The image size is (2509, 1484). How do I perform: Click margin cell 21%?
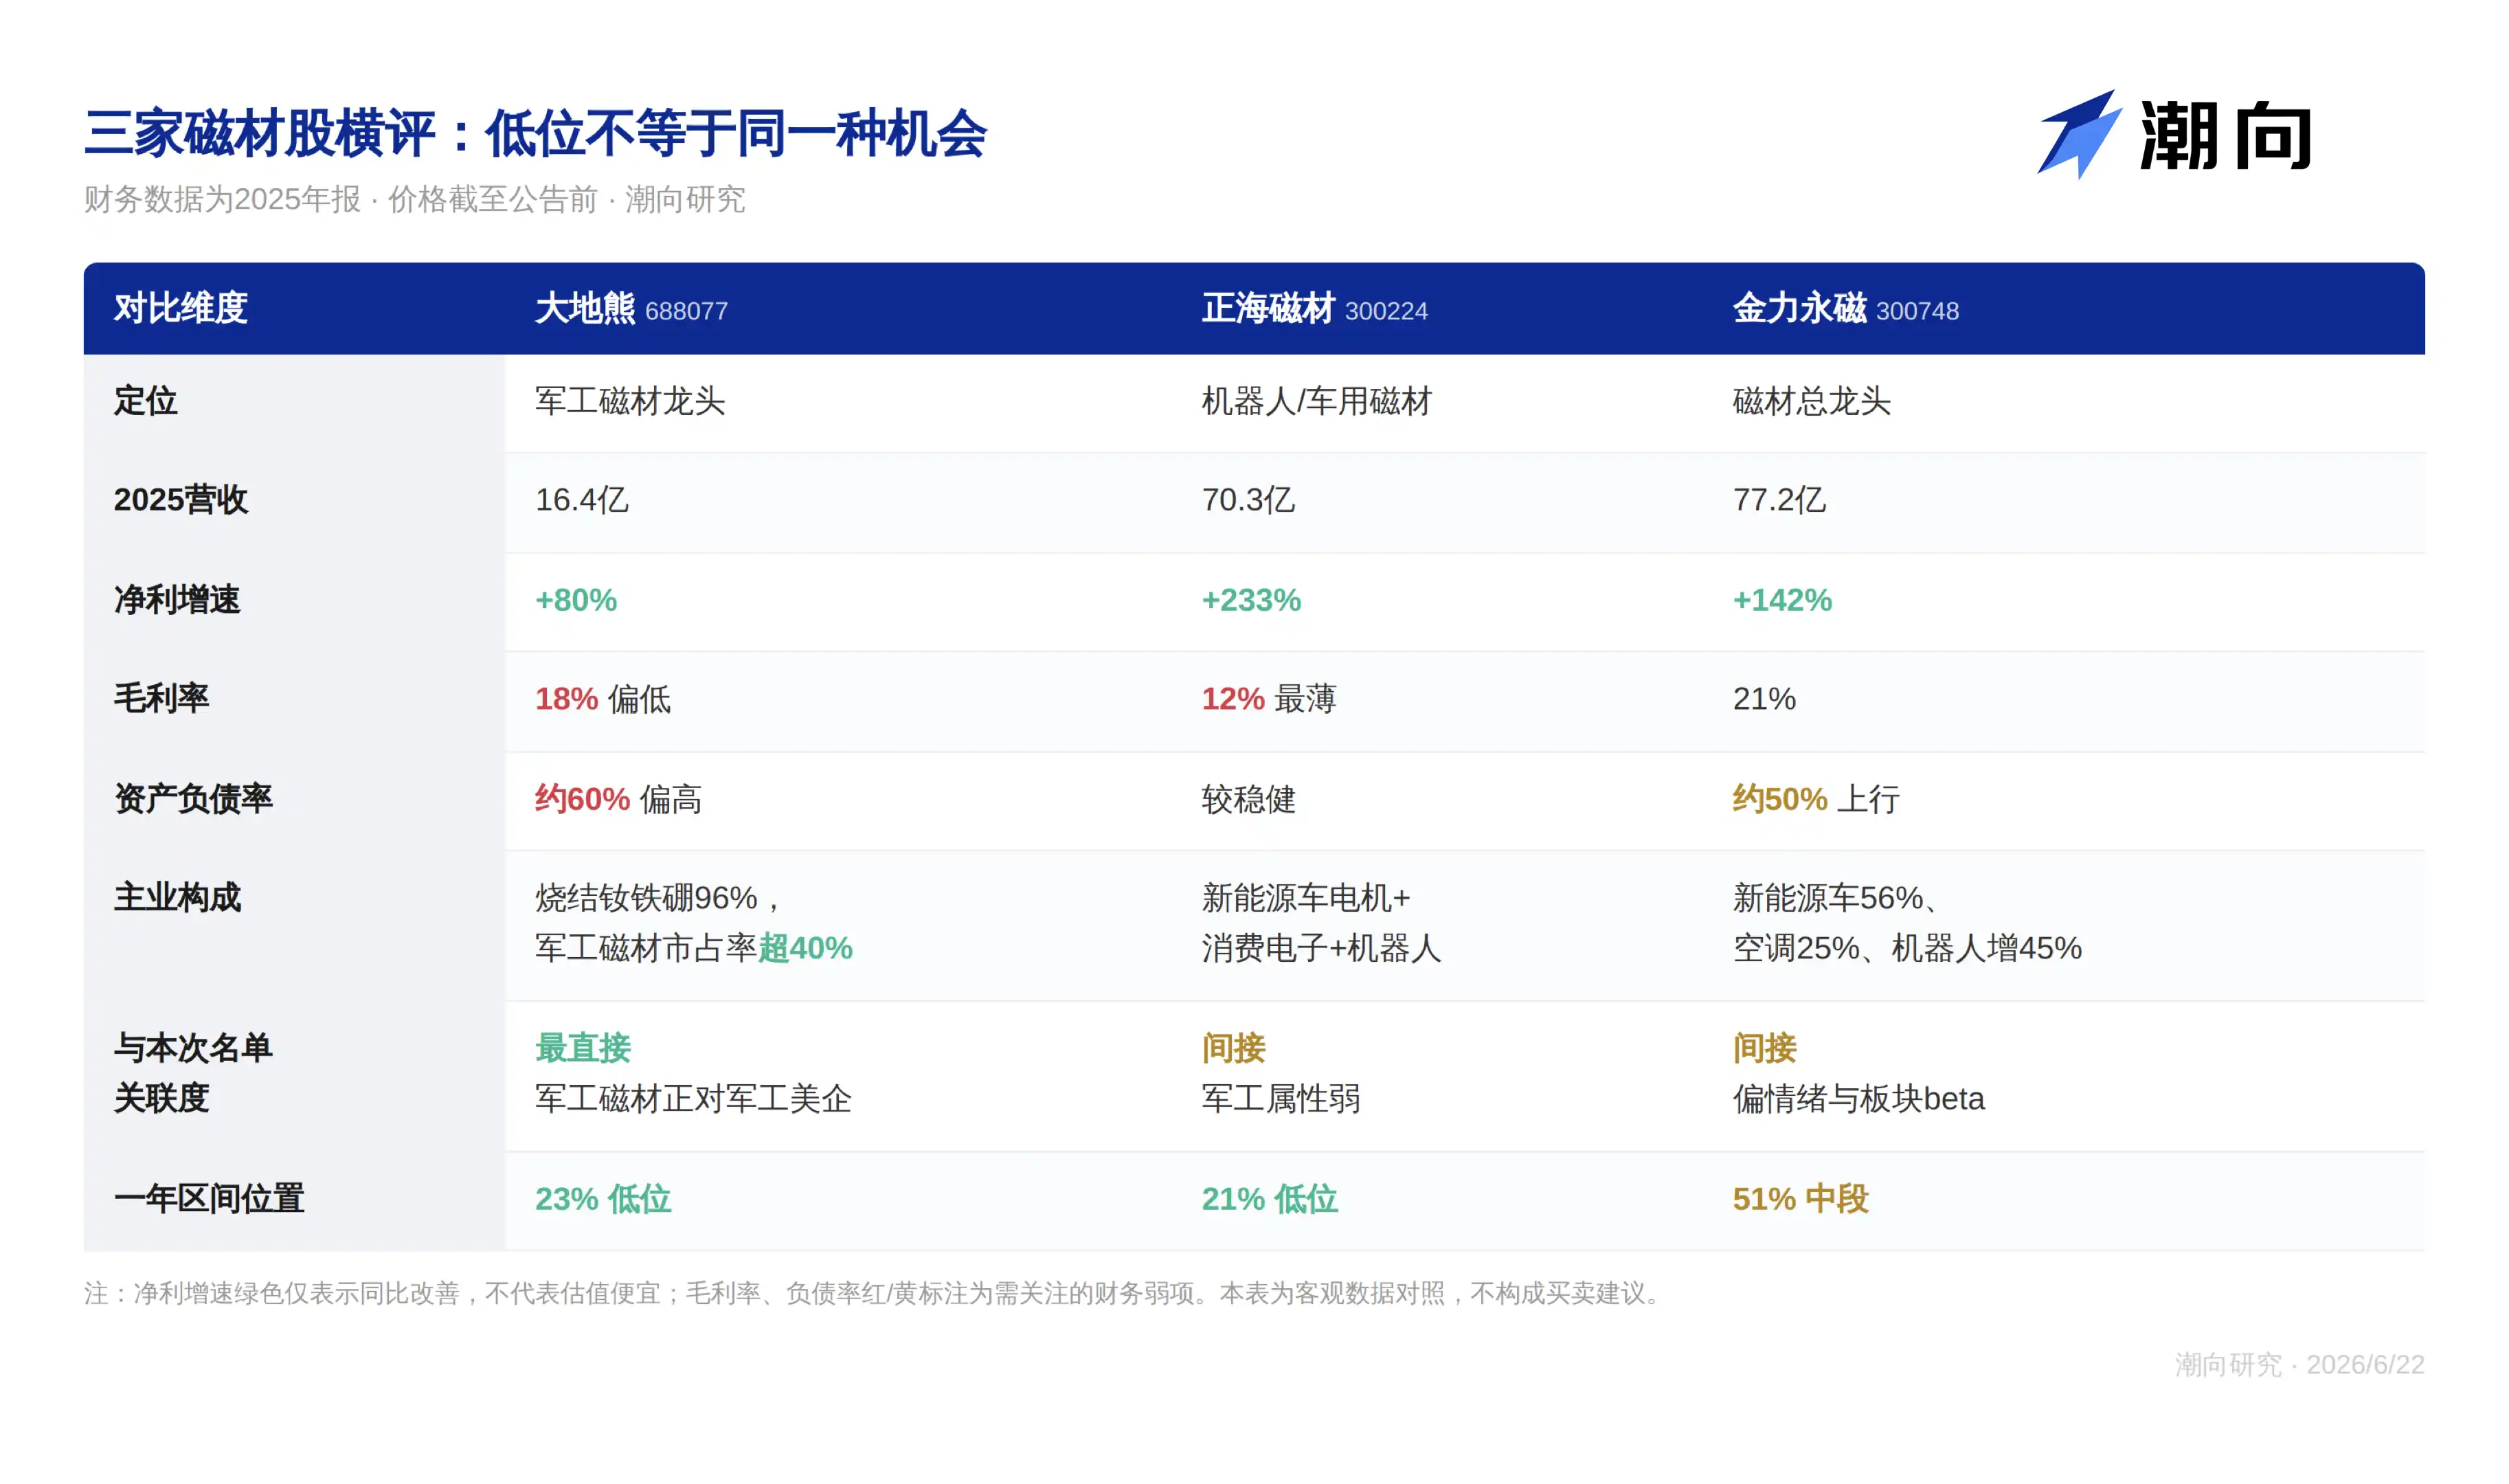pos(1764,699)
